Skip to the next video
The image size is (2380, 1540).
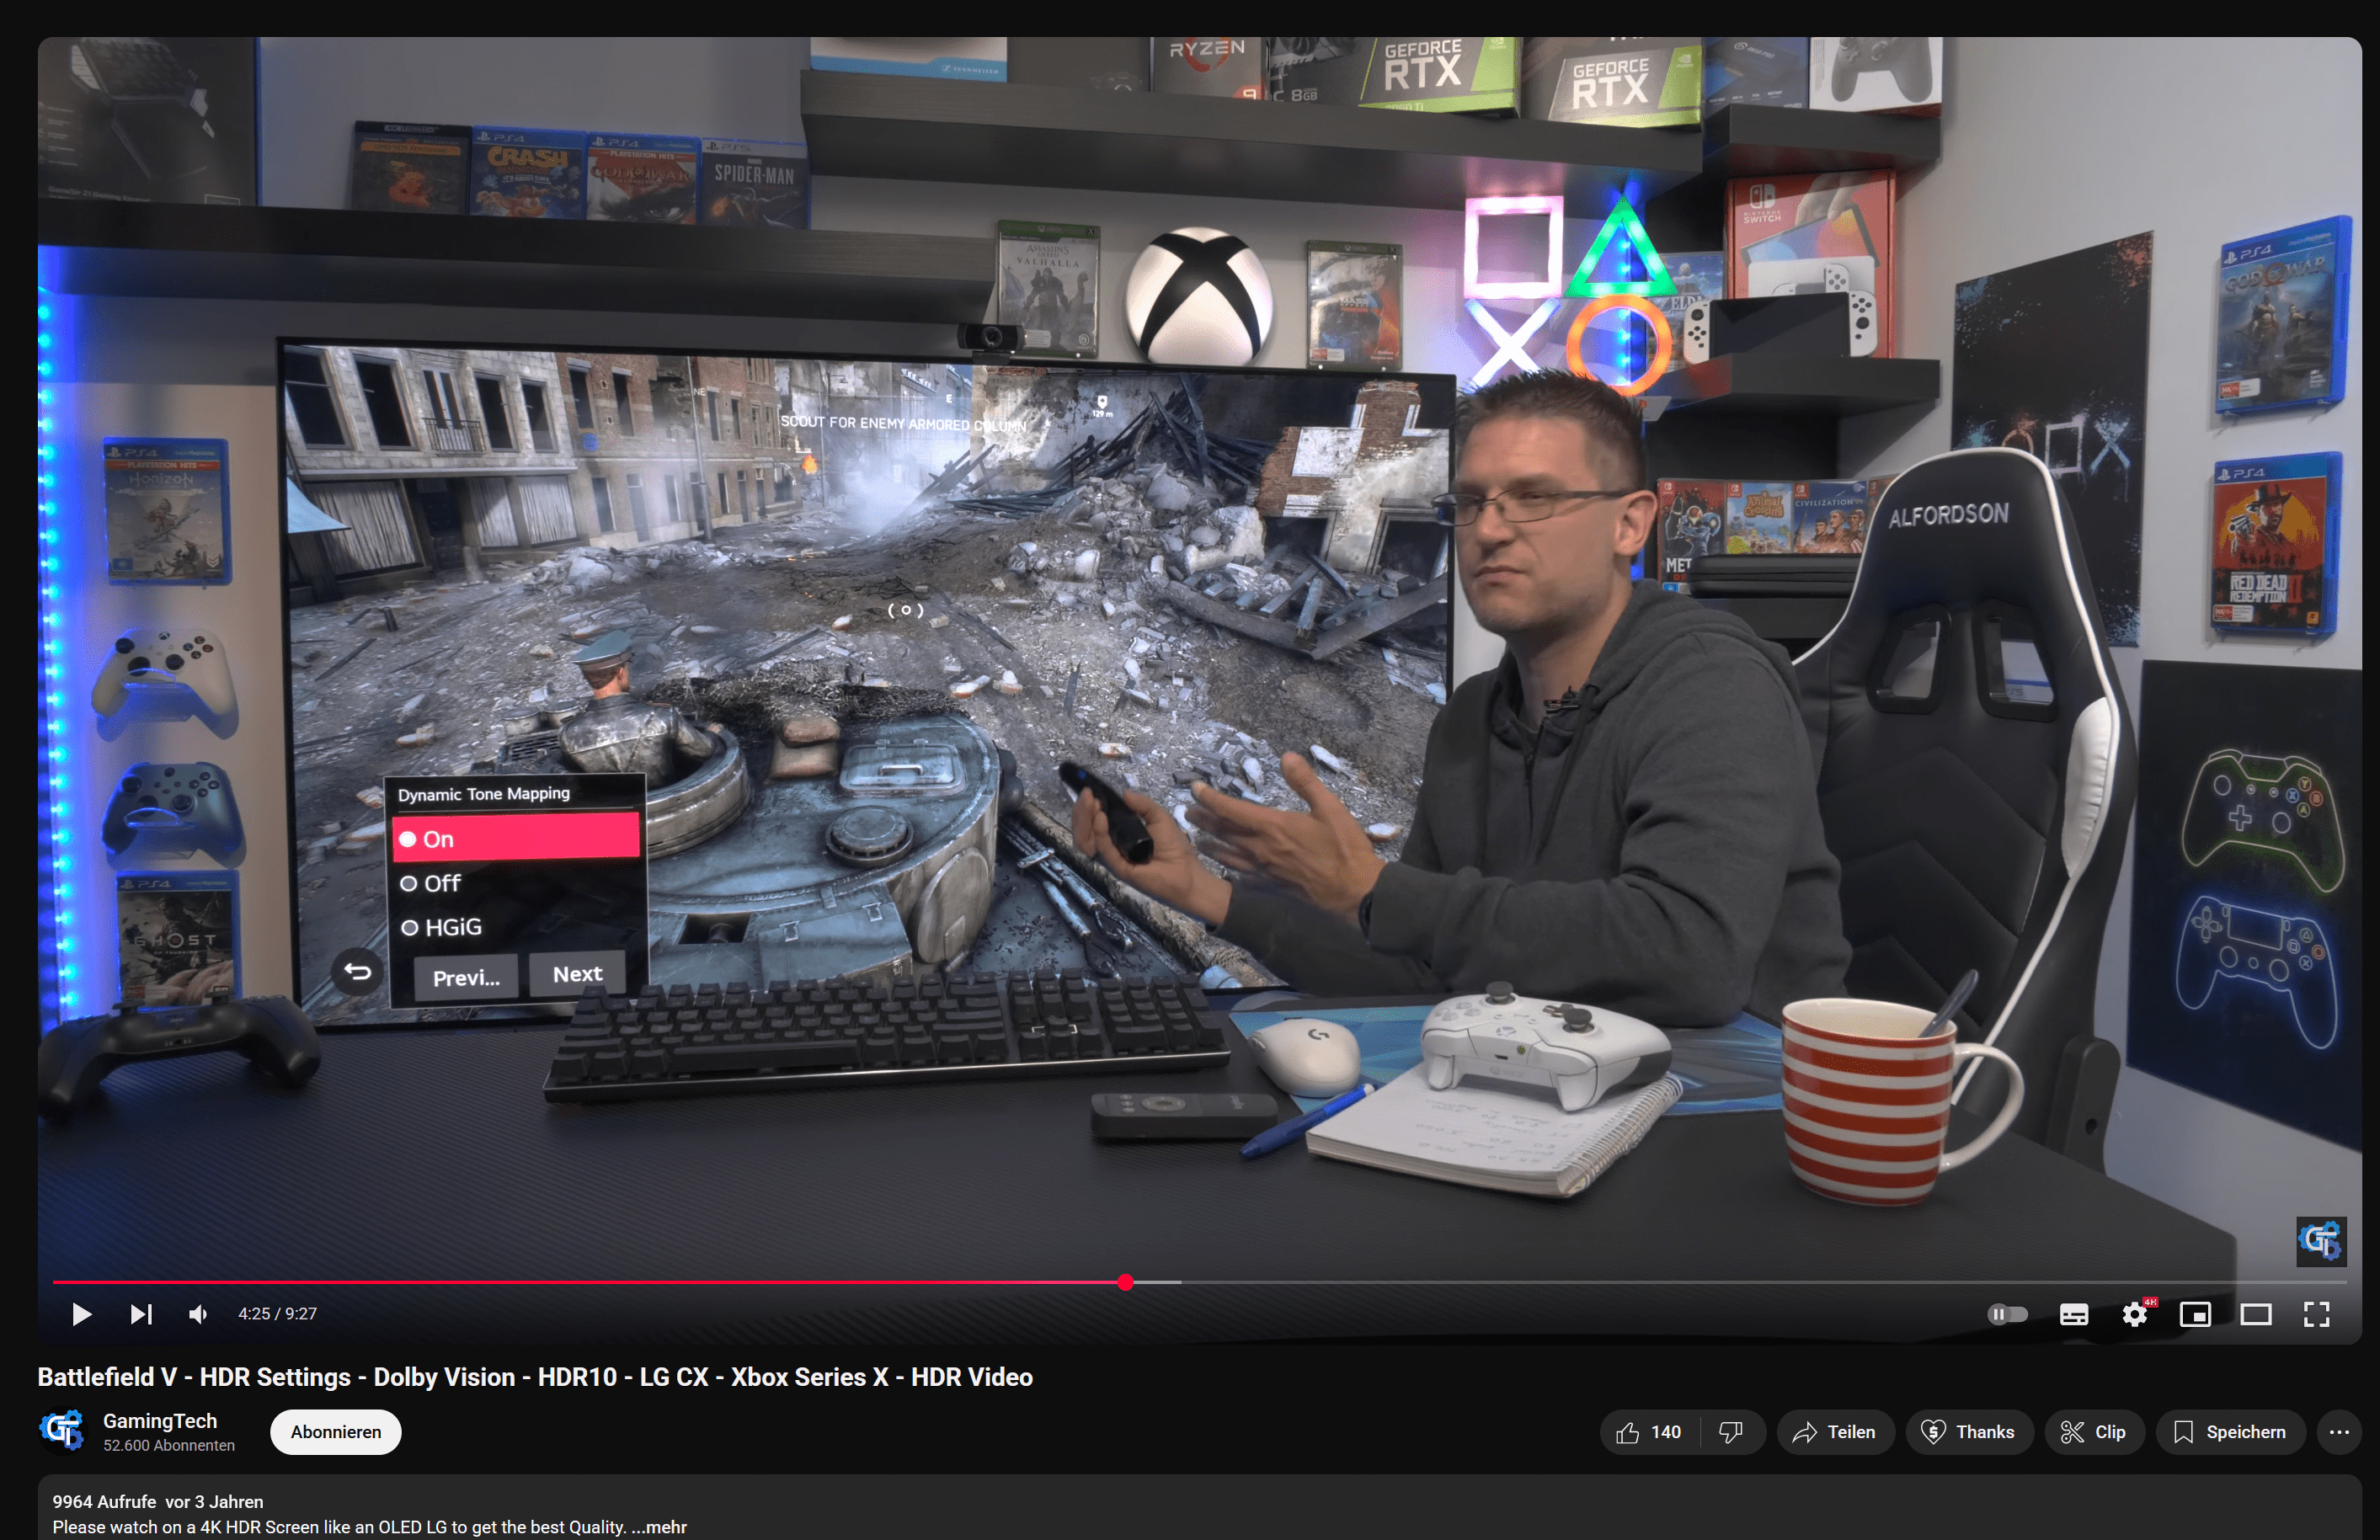(141, 1314)
